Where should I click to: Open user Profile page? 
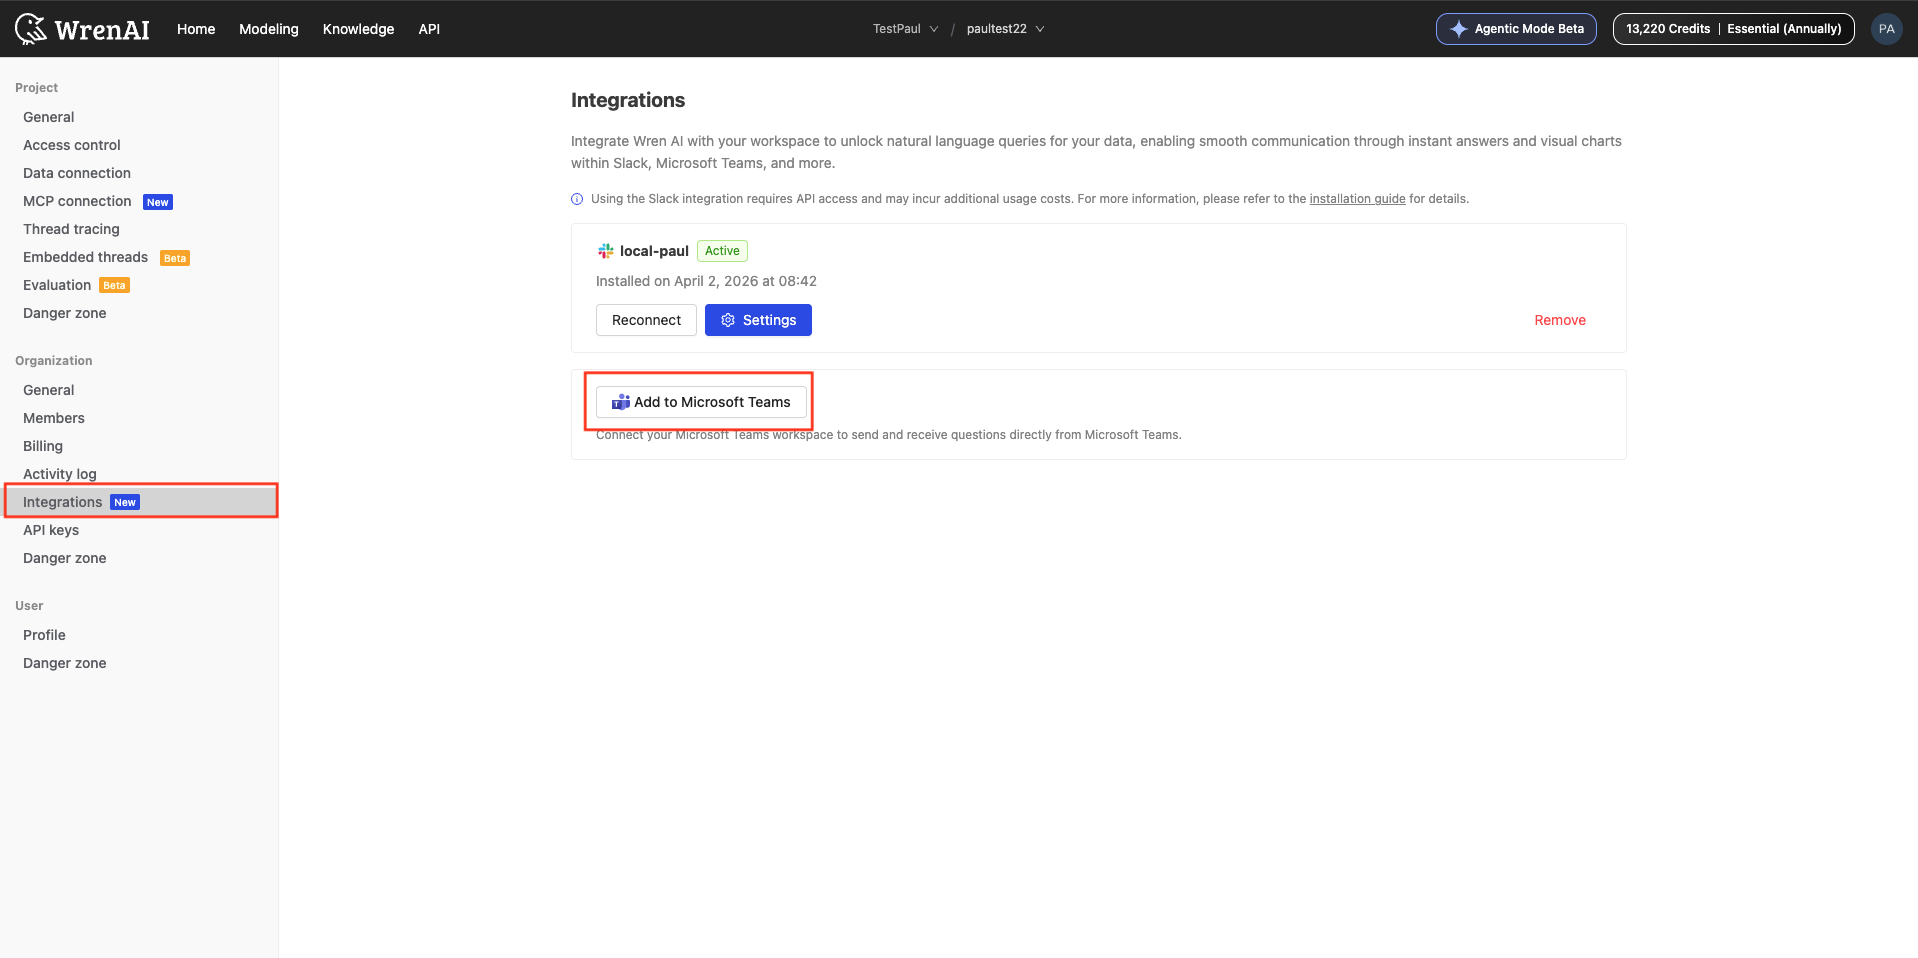tap(139, 635)
